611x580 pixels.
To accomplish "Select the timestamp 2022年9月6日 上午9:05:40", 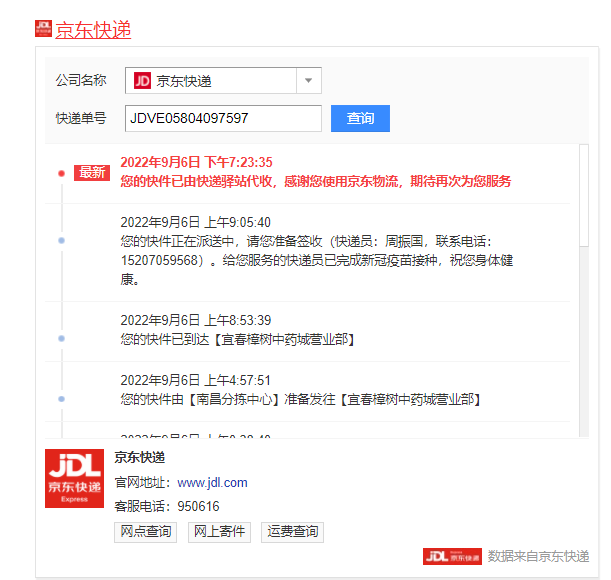I will tap(196, 222).
